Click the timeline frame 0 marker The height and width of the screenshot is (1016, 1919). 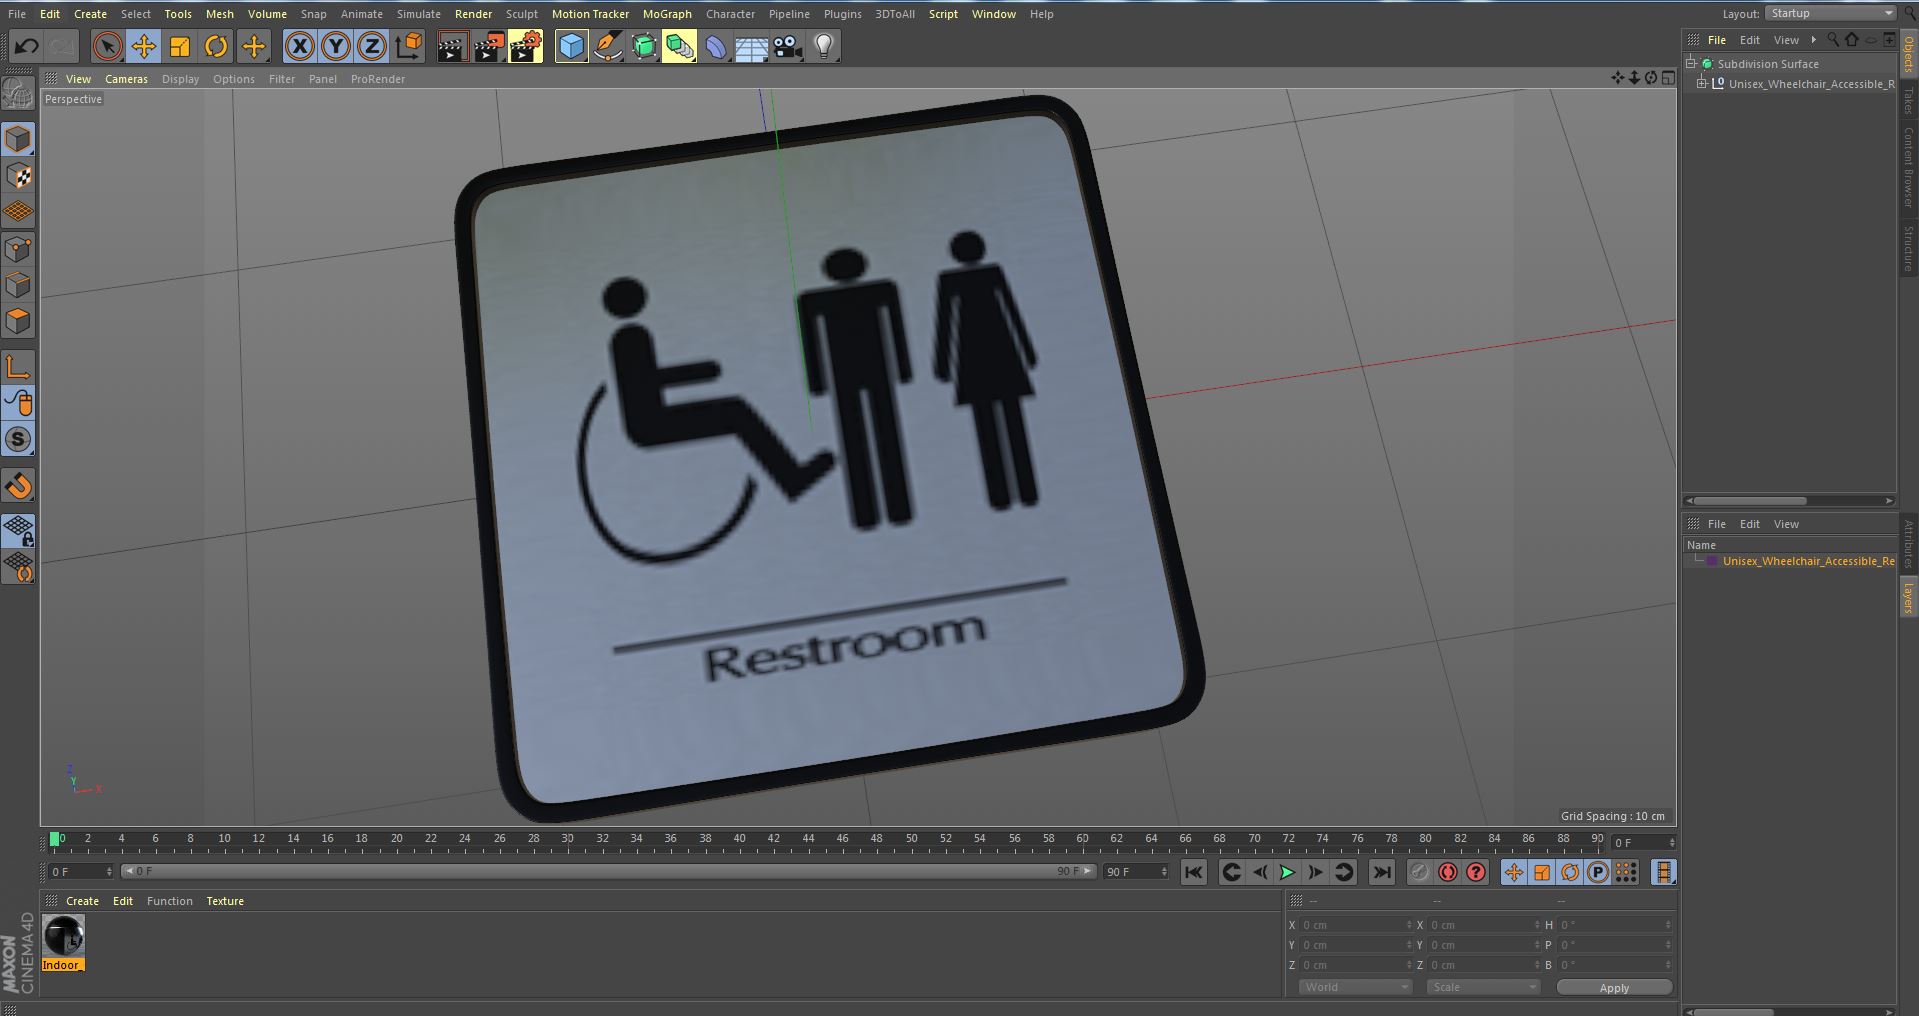point(56,839)
